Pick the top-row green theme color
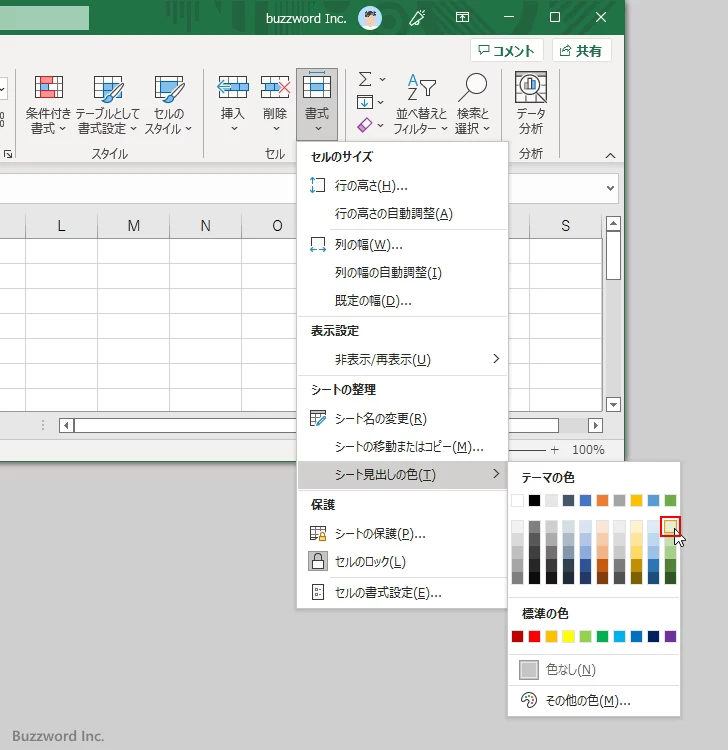The height and width of the screenshot is (750, 728). pyautogui.click(x=670, y=501)
